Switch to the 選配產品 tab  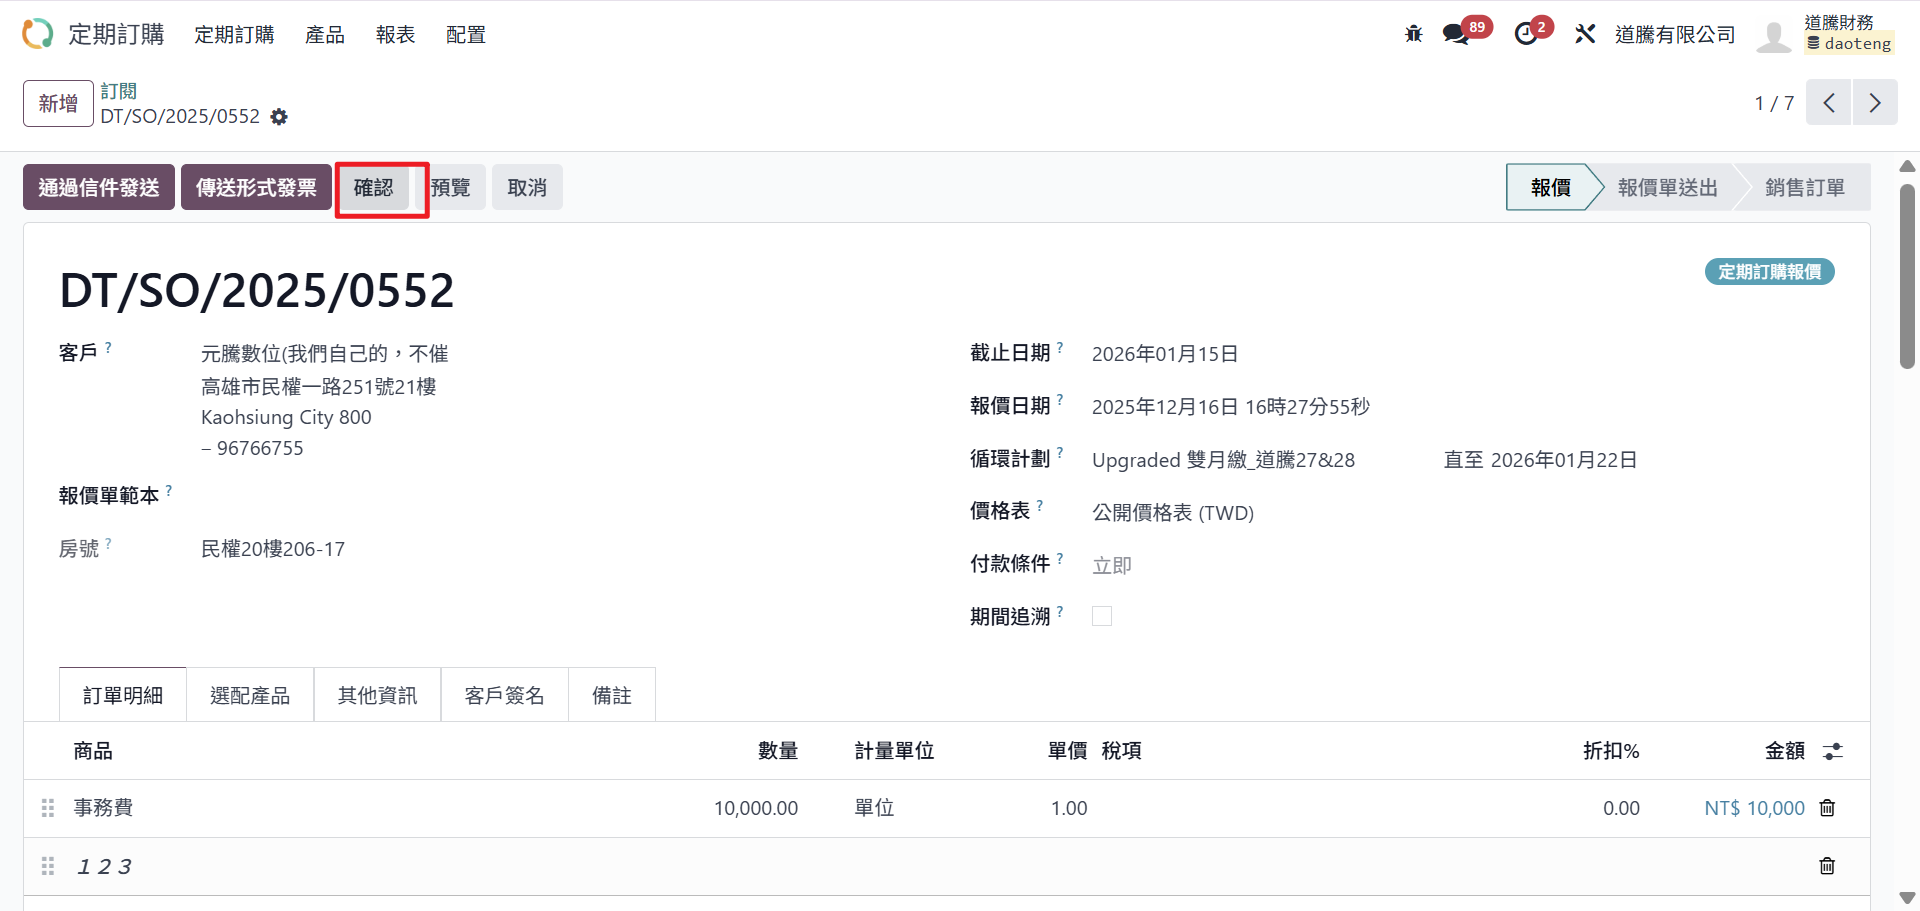[x=250, y=696]
